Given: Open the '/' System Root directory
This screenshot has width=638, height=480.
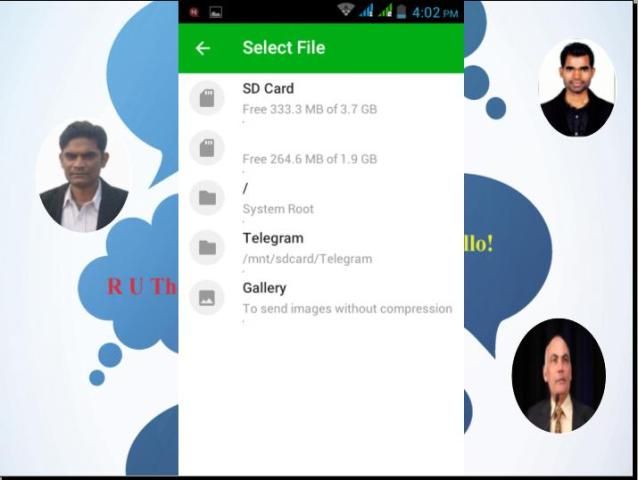Looking at the screenshot, I should [278, 198].
